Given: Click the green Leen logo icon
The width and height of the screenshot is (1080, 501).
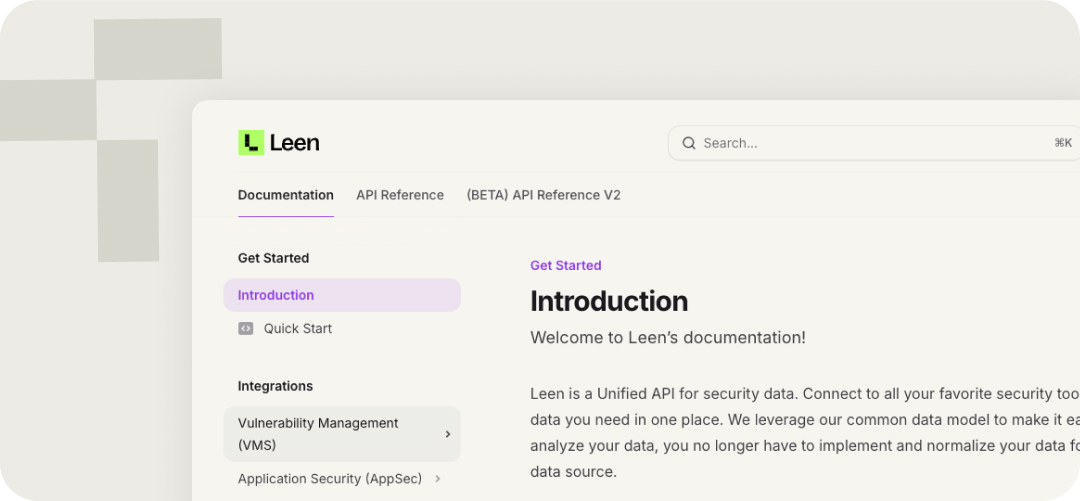Looking at the screenshot, I should click(251, 143).
